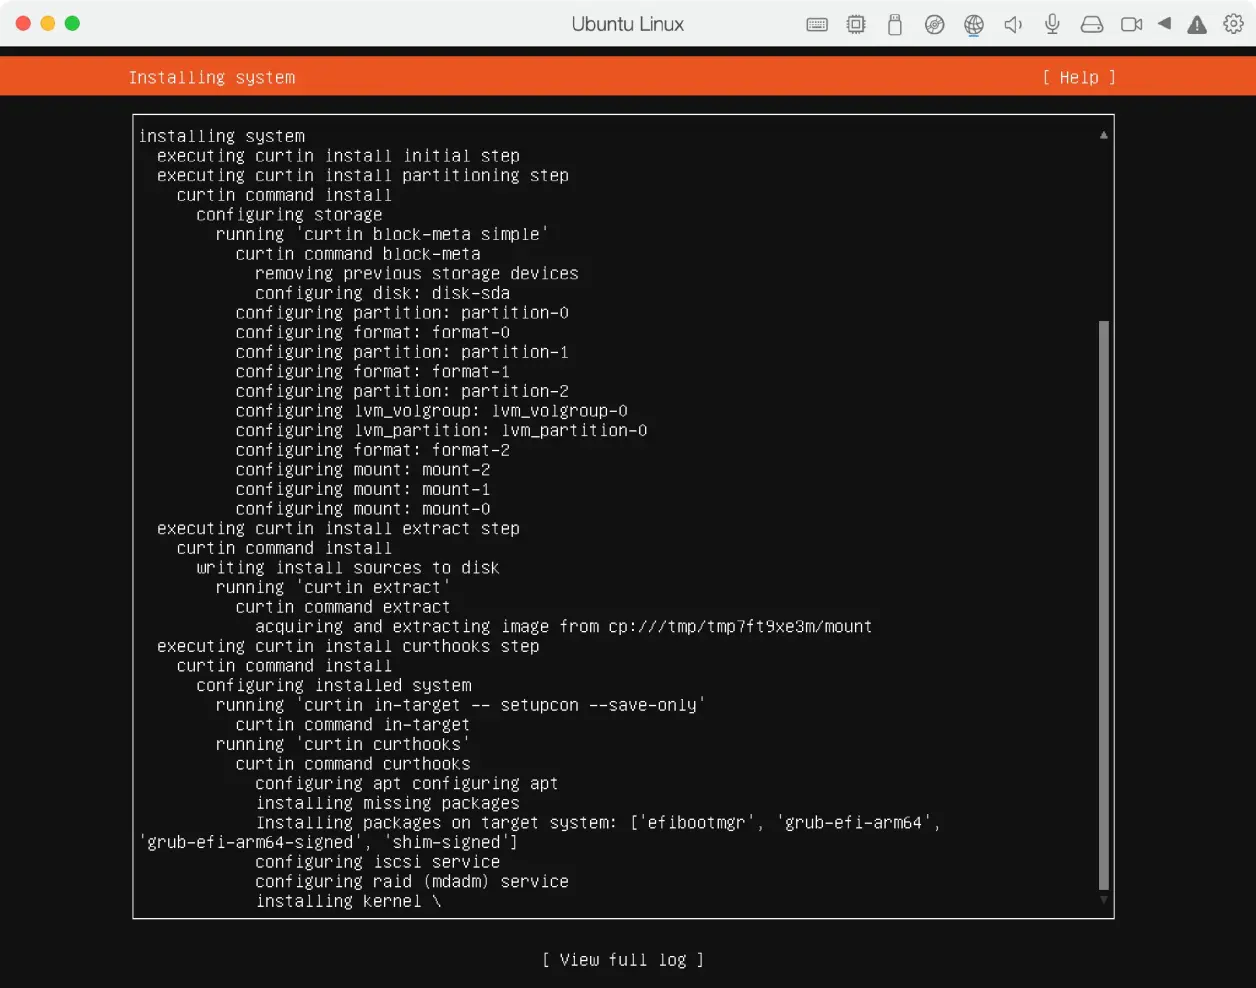Click the line "configuring partition: partition-2"
Screen dimensions: 1256x988
402,392
